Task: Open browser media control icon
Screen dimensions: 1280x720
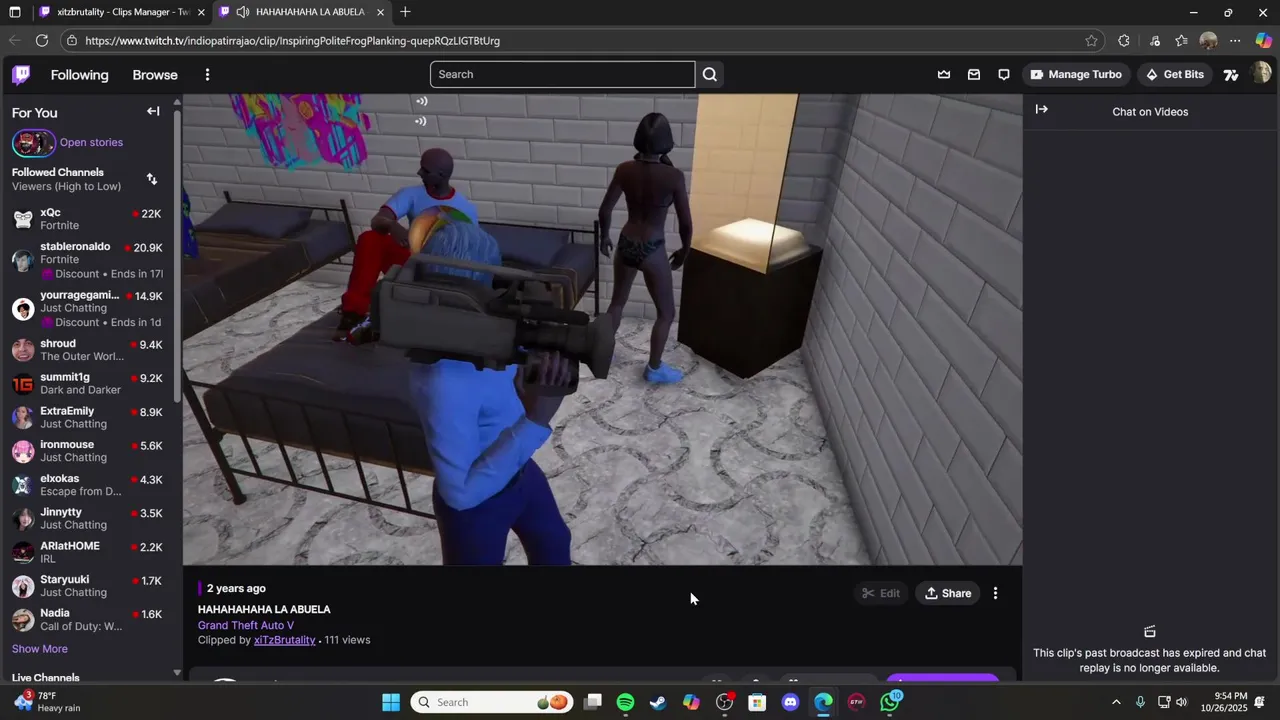Action: tap(1154, 41)
